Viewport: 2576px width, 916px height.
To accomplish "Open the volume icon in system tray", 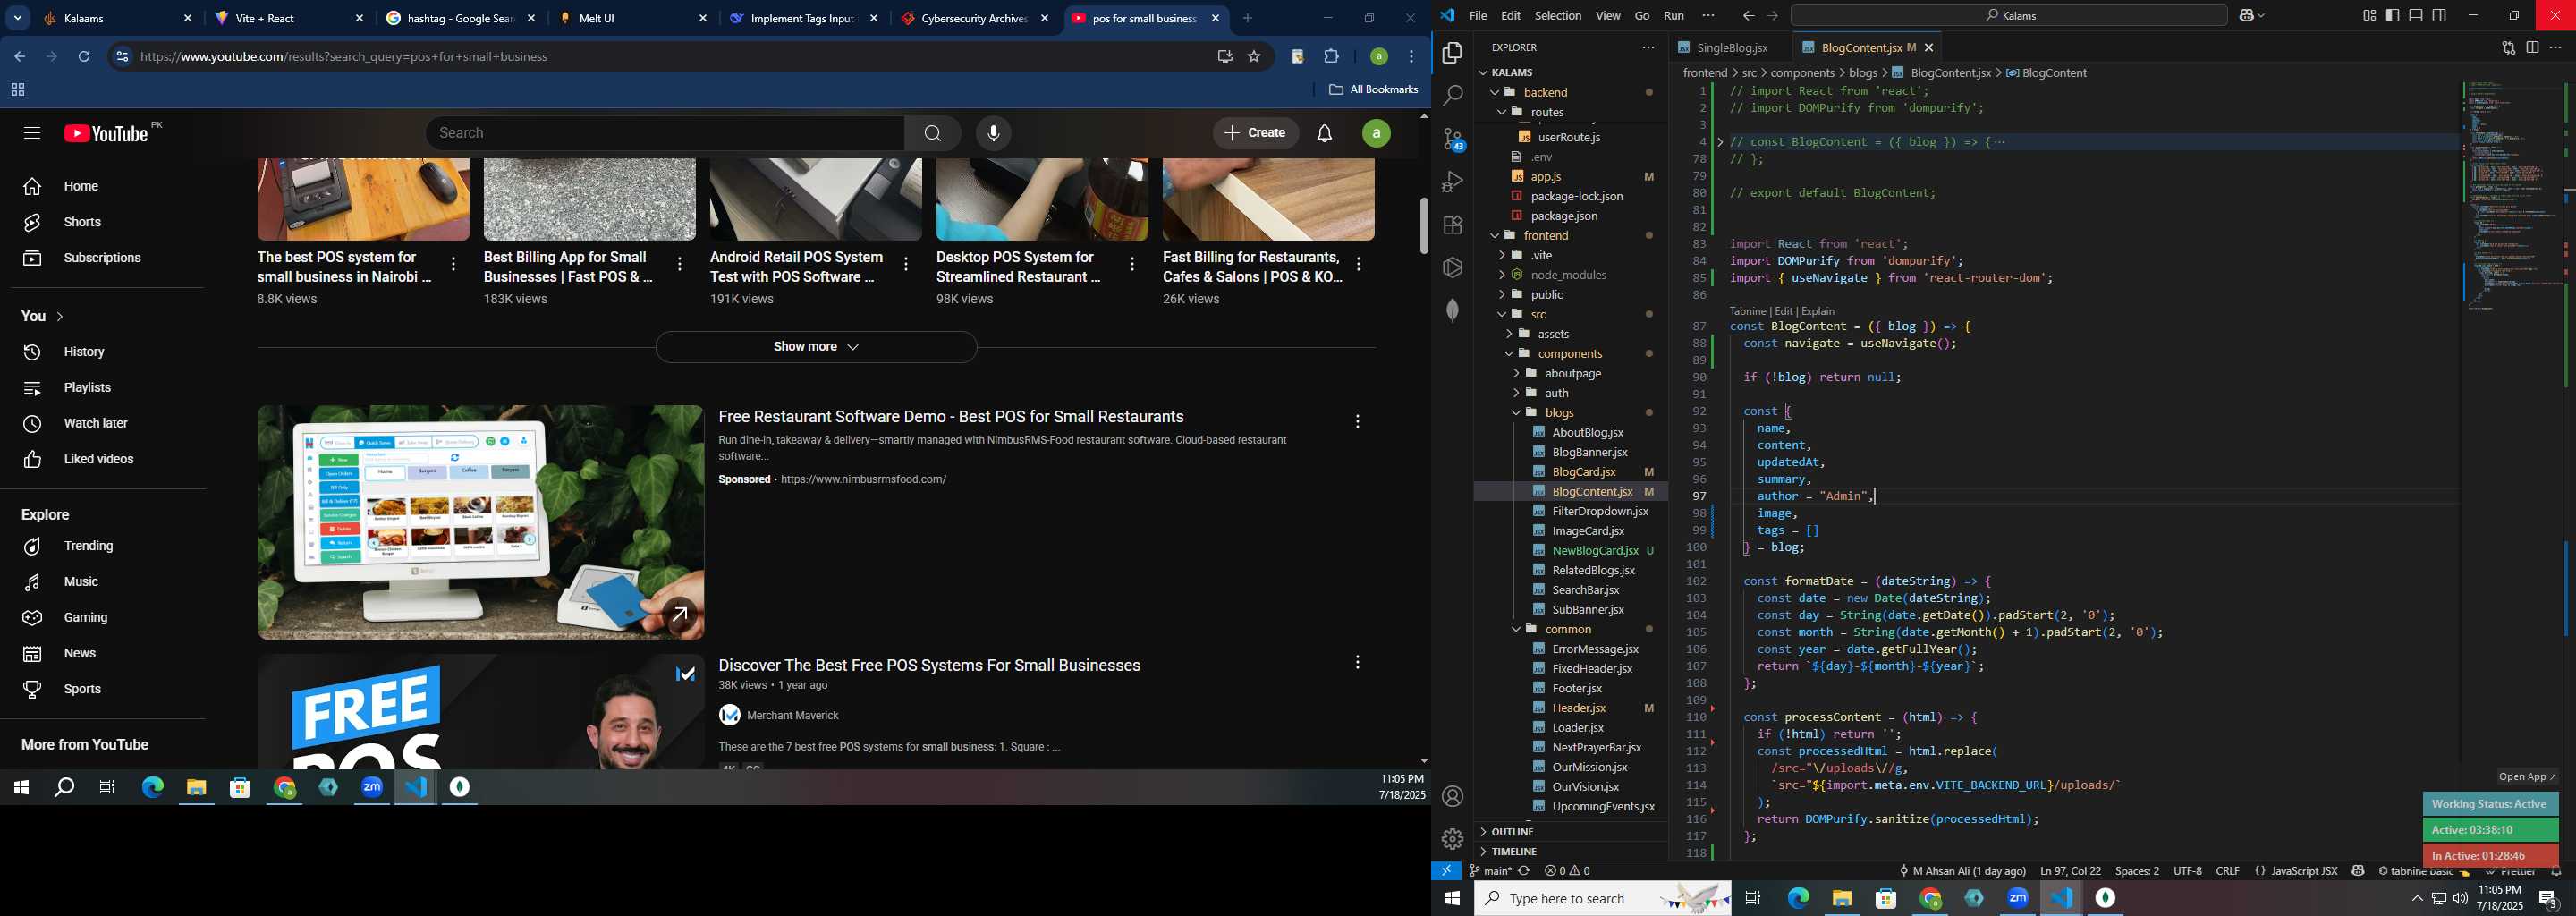I will click(2460, 899).
